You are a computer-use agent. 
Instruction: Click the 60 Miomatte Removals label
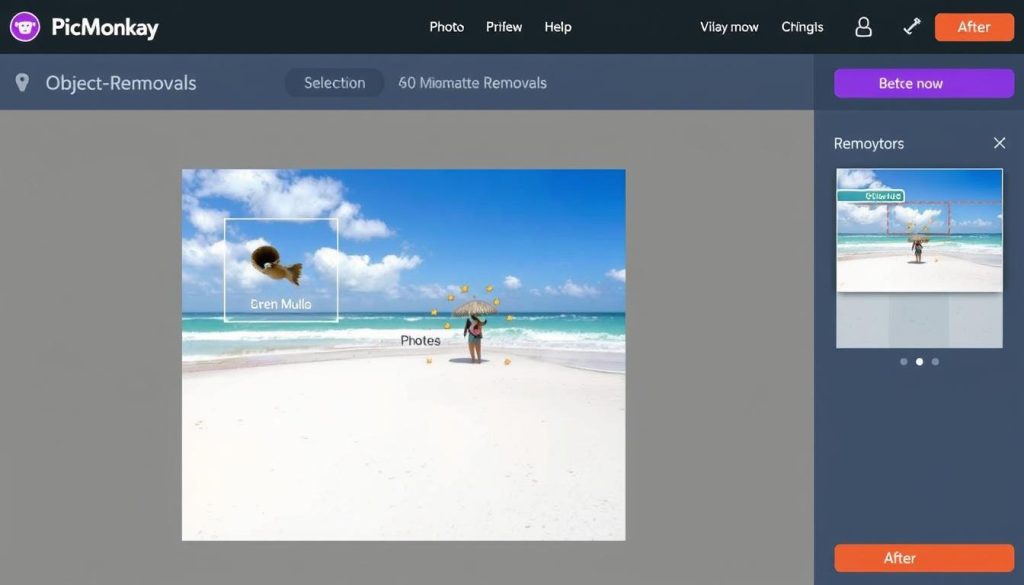471,83
